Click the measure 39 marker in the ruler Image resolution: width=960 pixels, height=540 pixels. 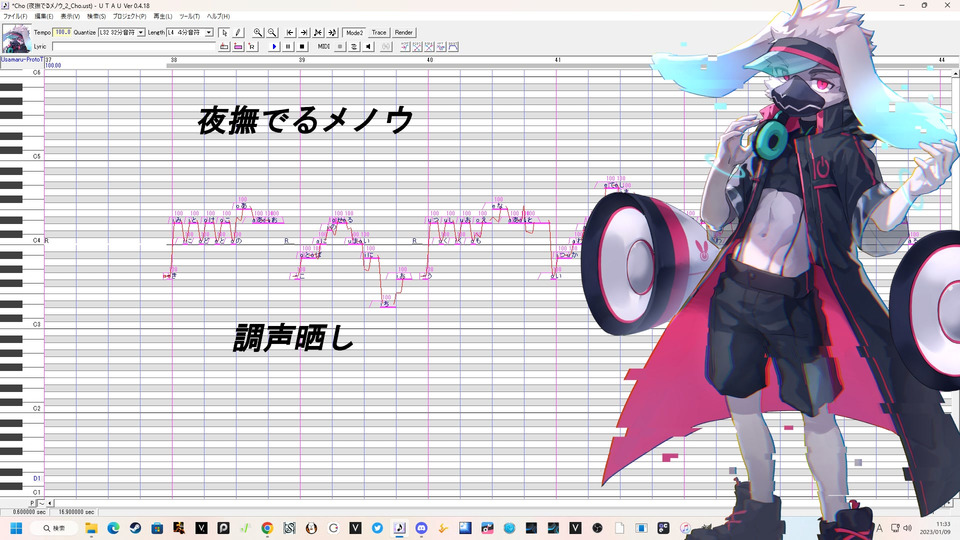pyautogui.click(x=302, y=60)
